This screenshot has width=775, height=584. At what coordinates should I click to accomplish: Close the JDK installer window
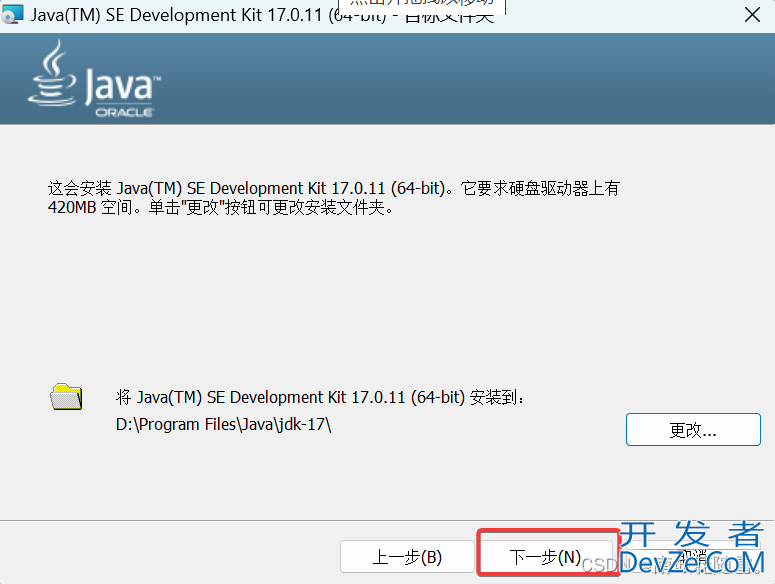point(752,15)
